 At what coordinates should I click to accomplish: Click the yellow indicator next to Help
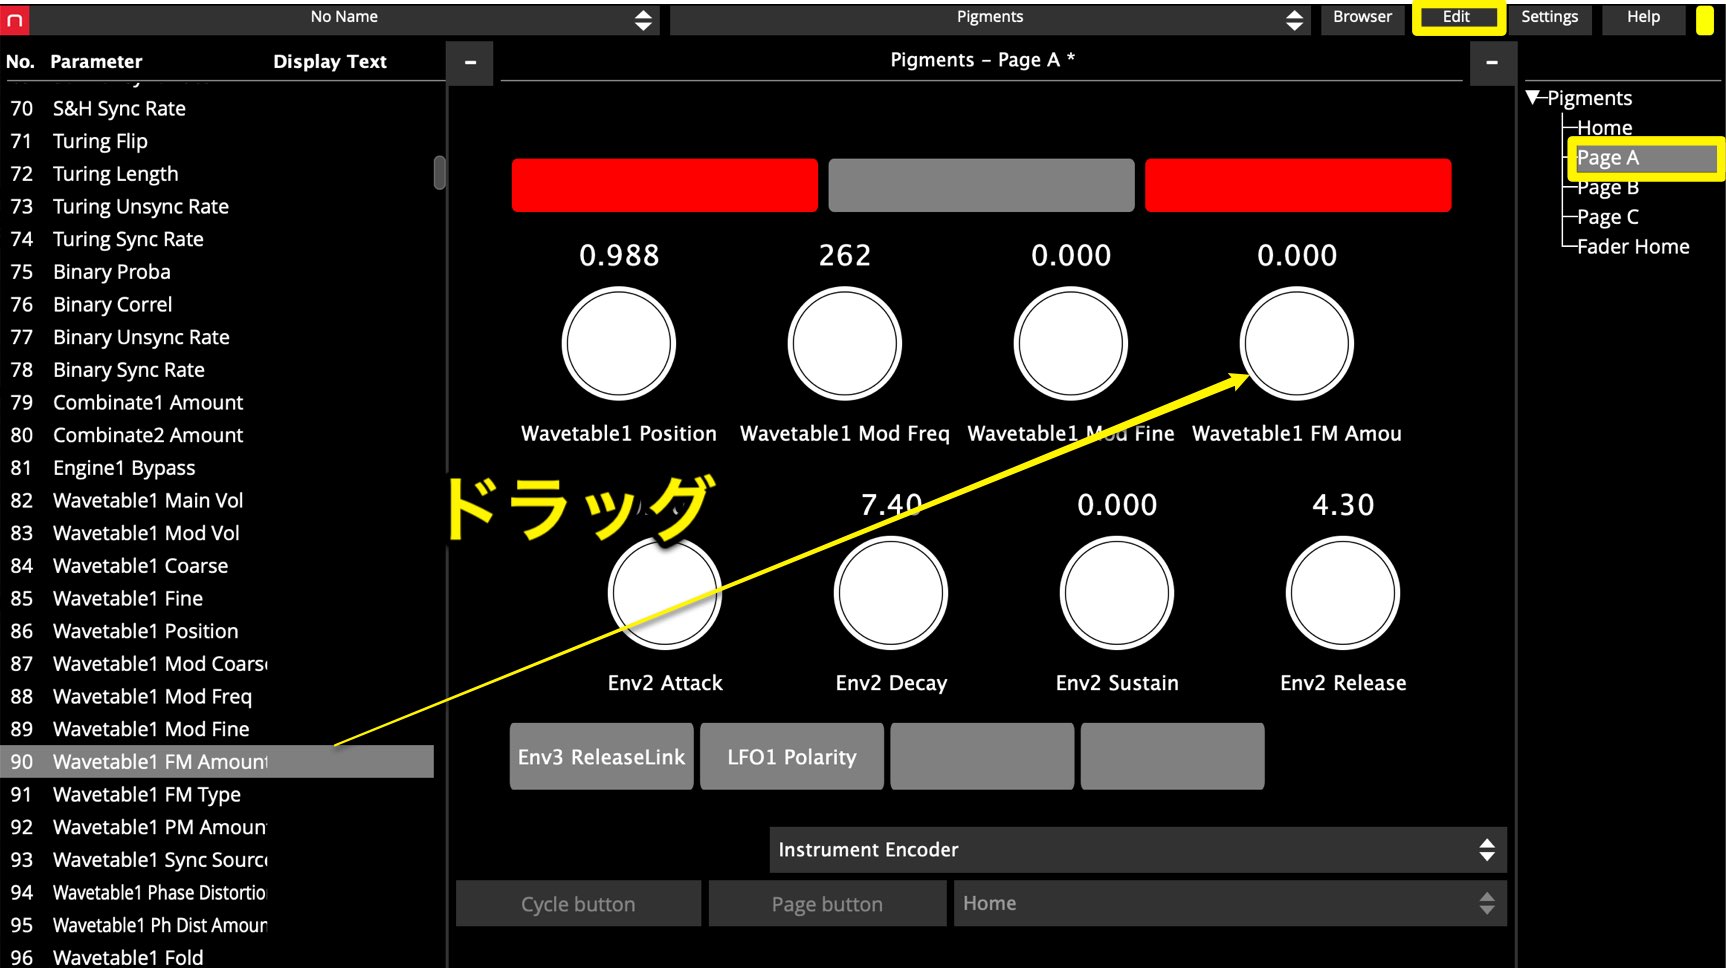(x=1705, y=19)
